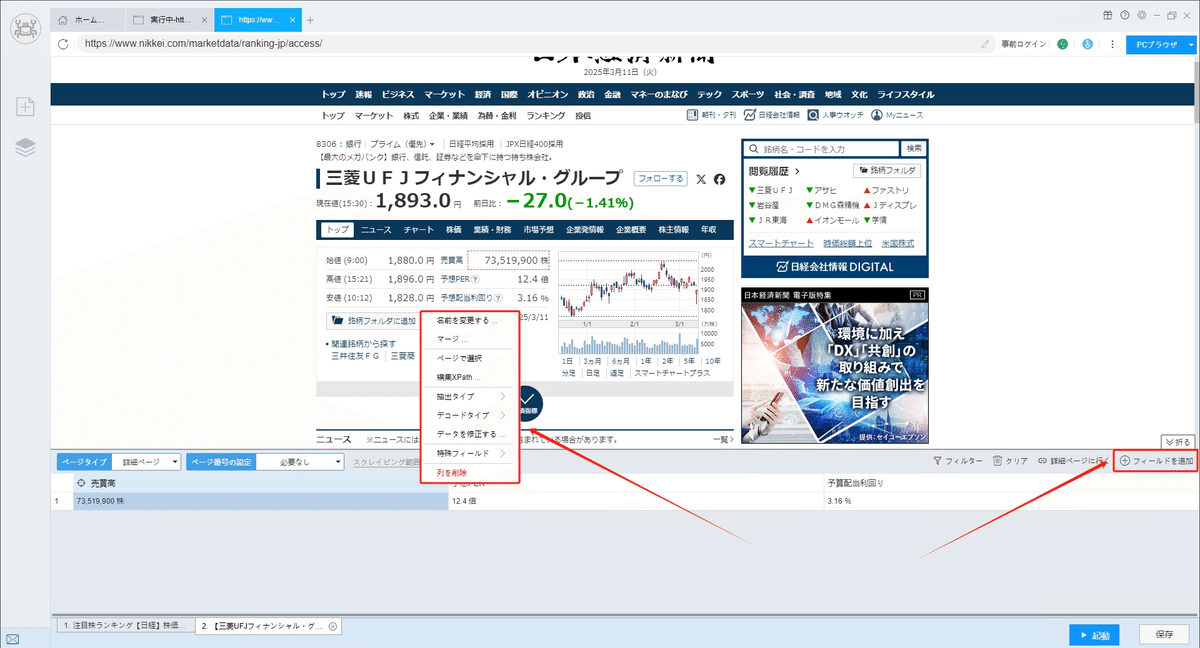
Task: Click the new task plus icon in sidebar
Action: point(25,106)
